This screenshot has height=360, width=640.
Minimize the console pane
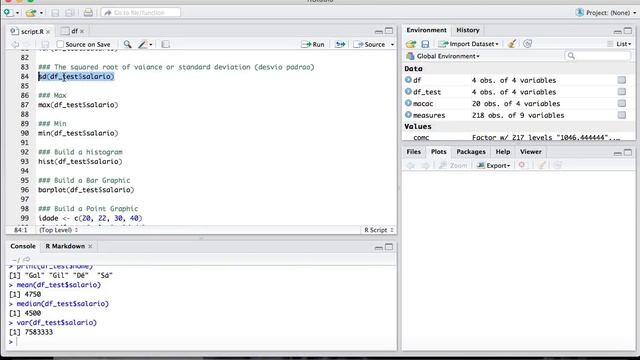click(x=378, y=247)
